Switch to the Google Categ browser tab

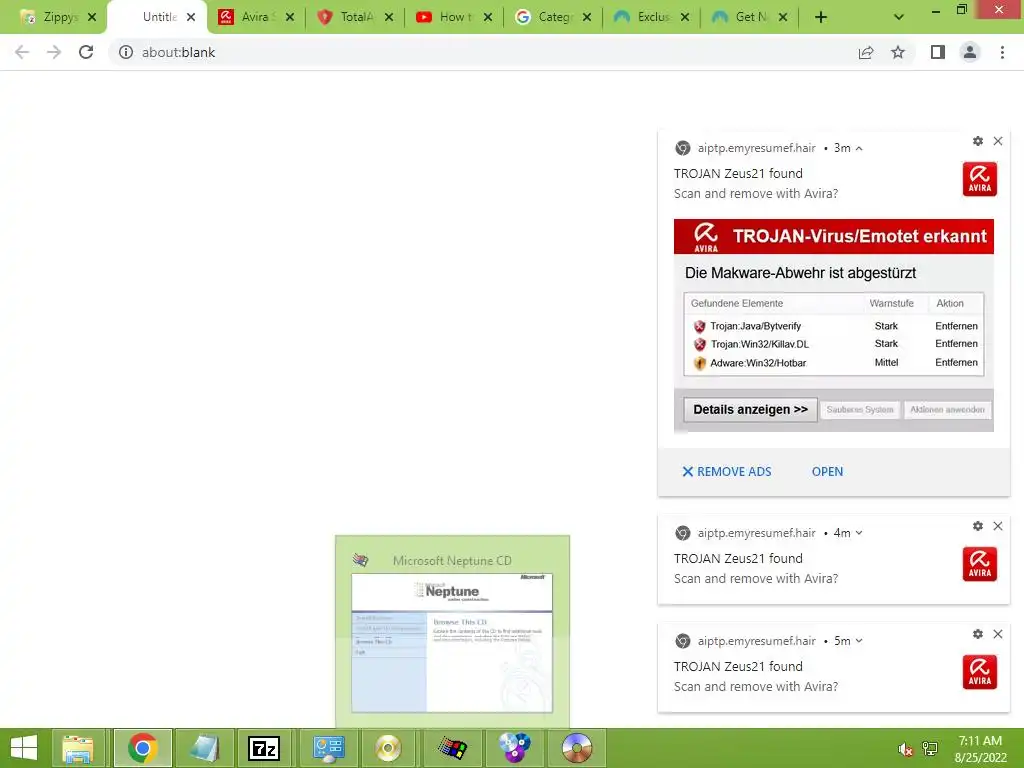click(x=552, y=17)
